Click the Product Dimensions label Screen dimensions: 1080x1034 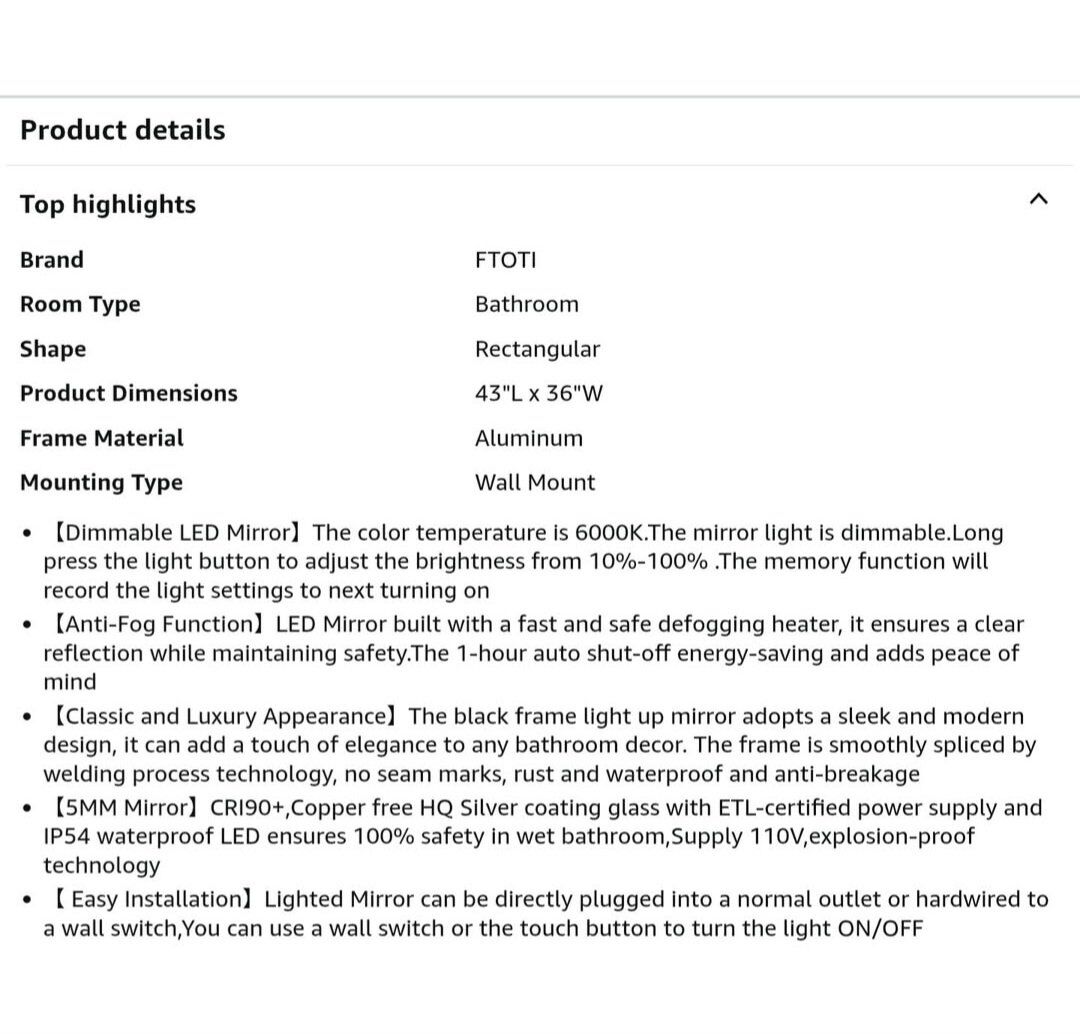click(129, 393)
